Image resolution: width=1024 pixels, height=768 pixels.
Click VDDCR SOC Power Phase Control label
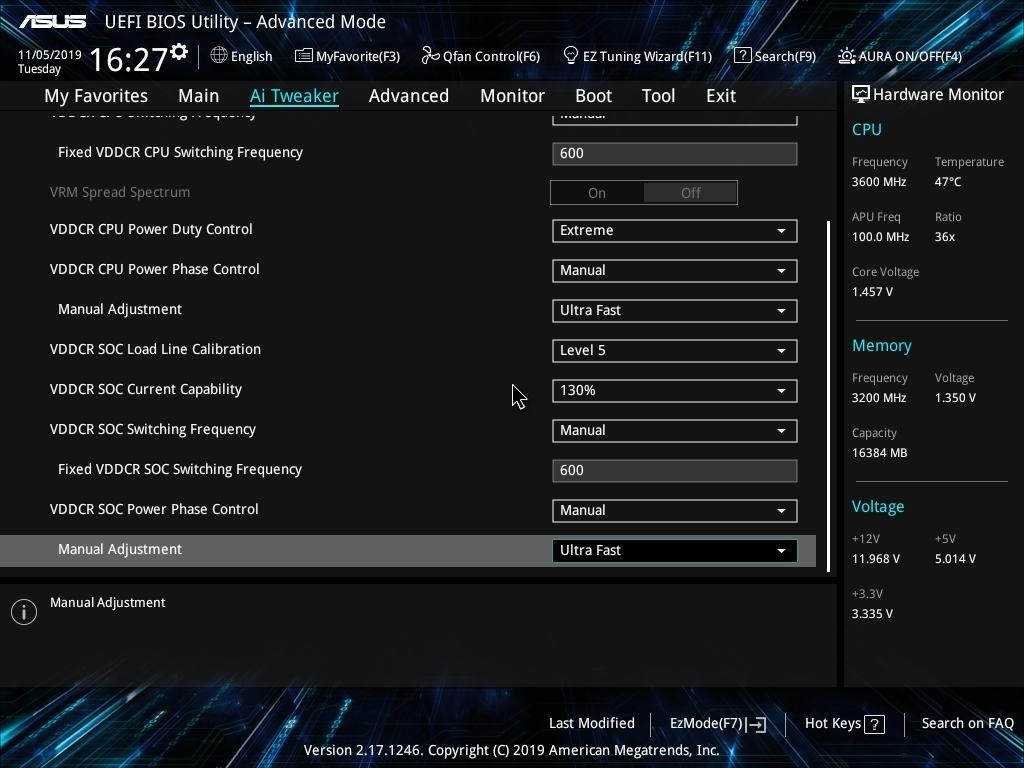click(x=154, y=509)
